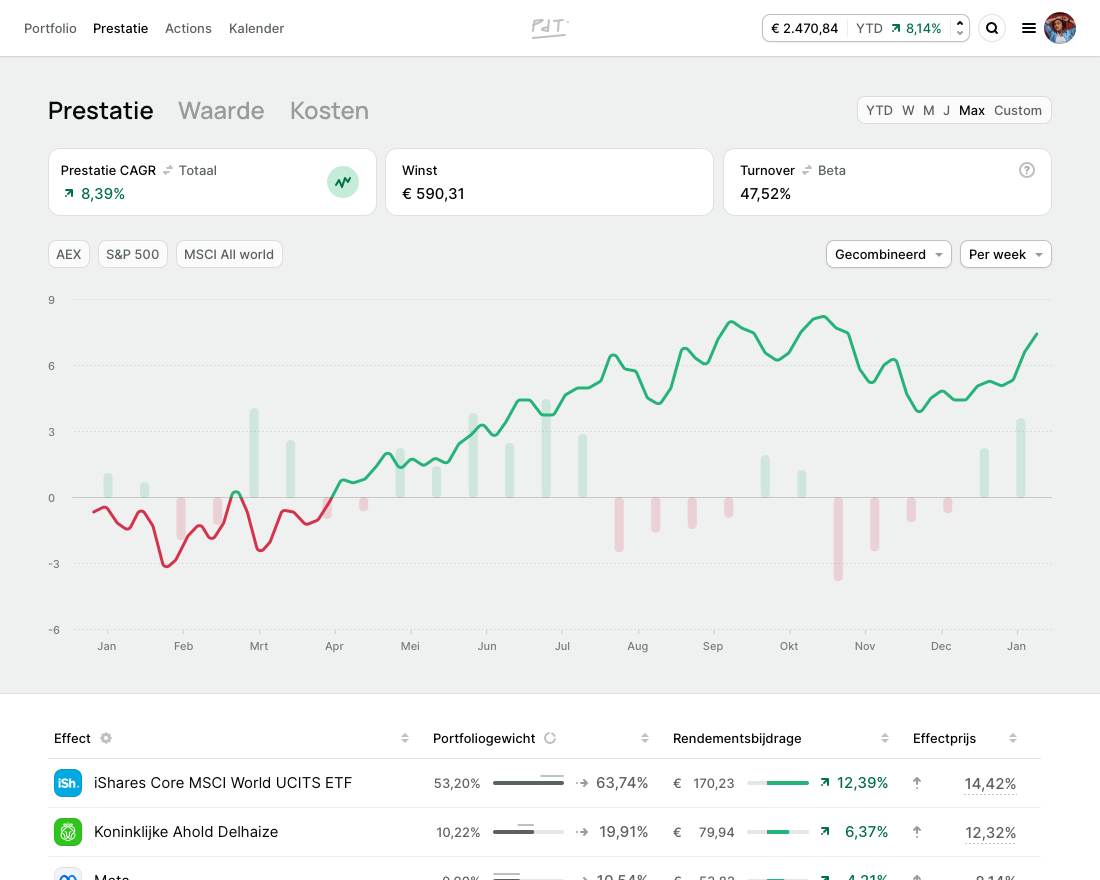
Task: Click the search magnifier icon
Action: 992,28
